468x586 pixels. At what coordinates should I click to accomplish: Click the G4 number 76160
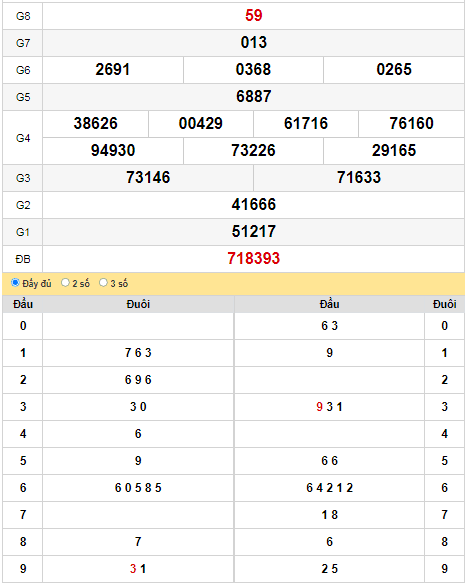click(x=411, y=123)
